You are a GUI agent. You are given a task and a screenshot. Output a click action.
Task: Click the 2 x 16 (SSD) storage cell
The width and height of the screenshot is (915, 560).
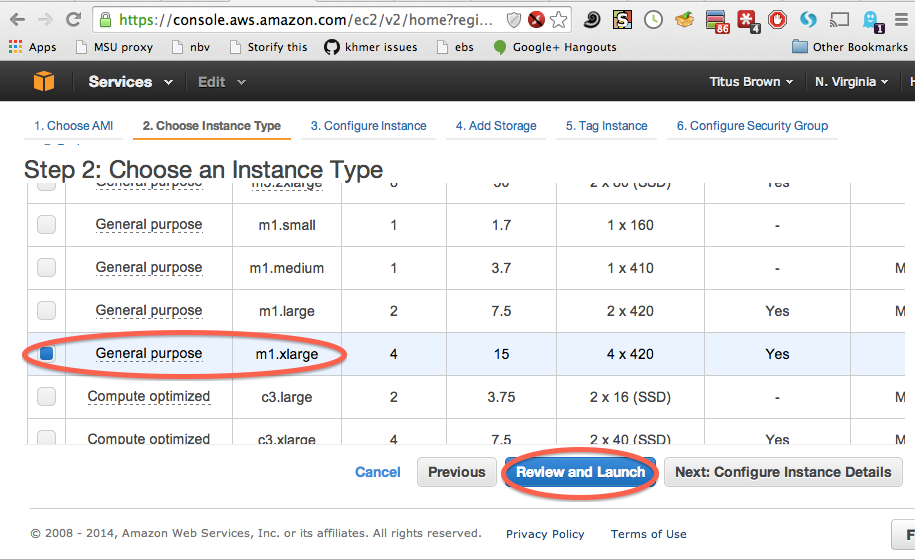[x=630, y=397]
